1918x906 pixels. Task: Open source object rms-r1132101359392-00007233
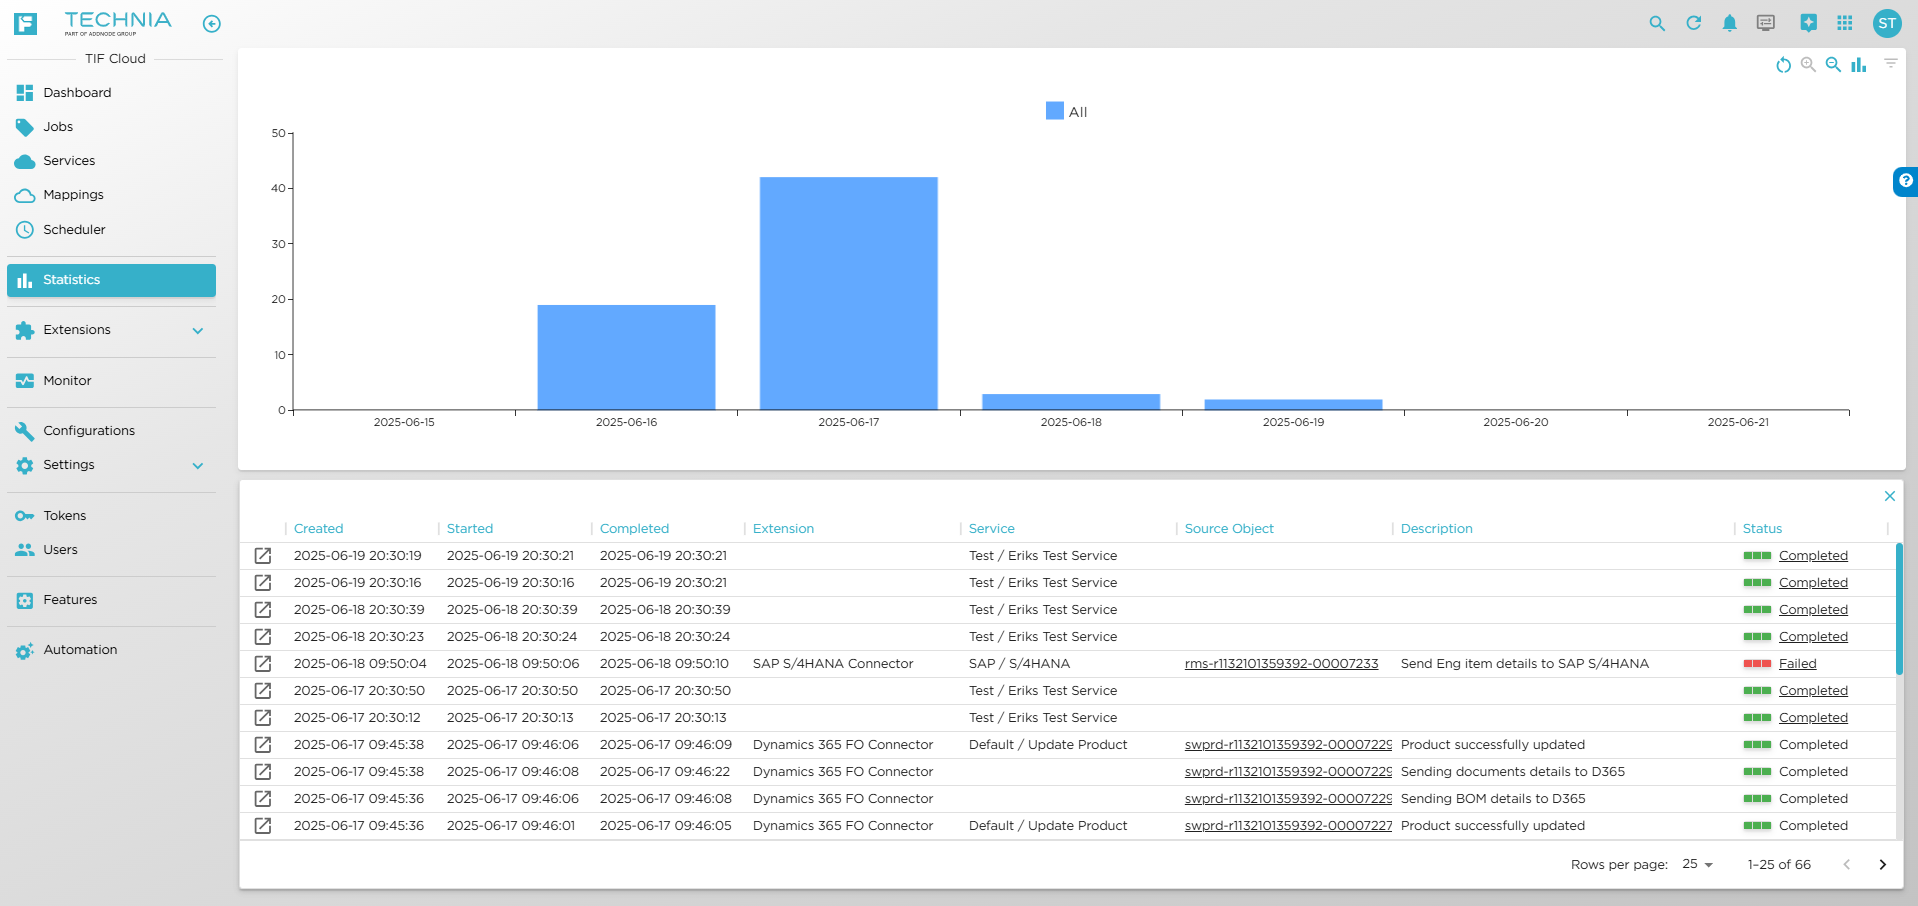[1281, 664]
